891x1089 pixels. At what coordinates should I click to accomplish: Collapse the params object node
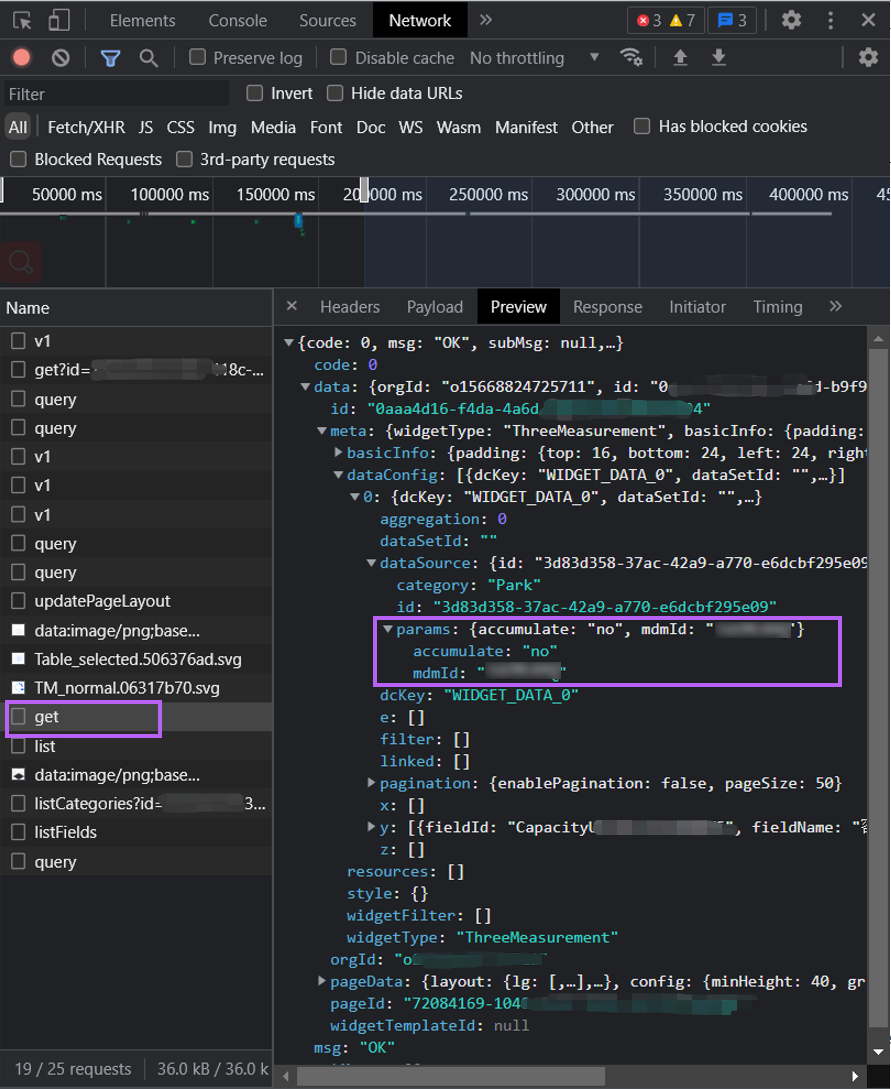[388, 630]
